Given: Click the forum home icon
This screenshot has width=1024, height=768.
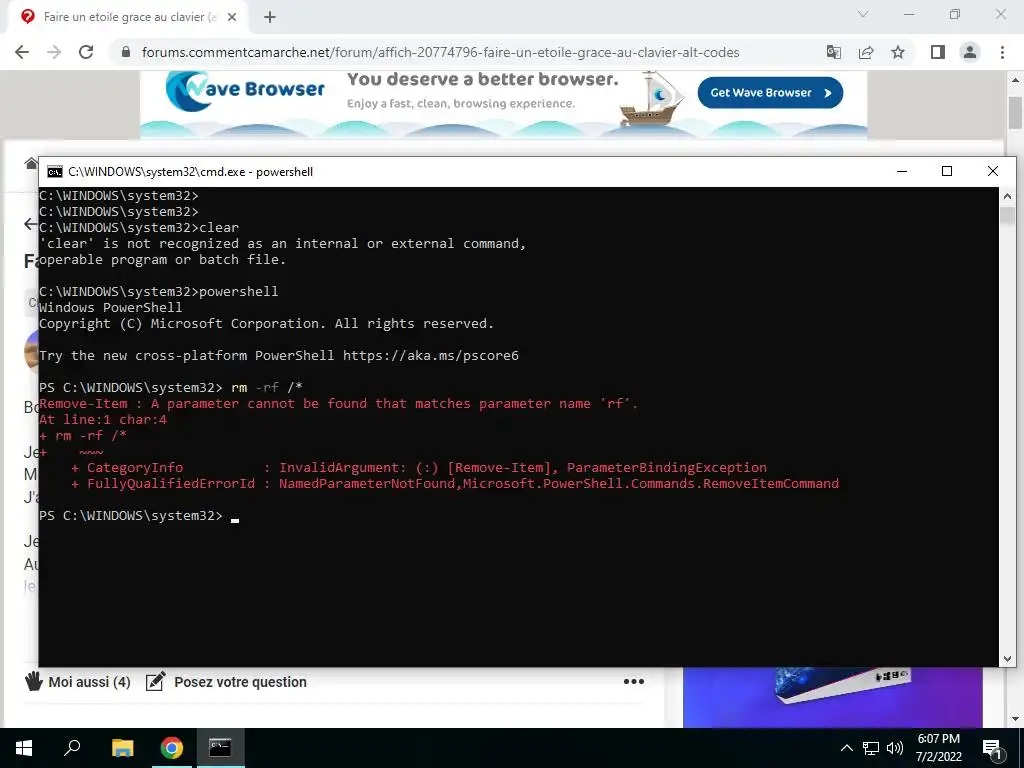Looking at the screenshot, I should (x=31, y=163).
